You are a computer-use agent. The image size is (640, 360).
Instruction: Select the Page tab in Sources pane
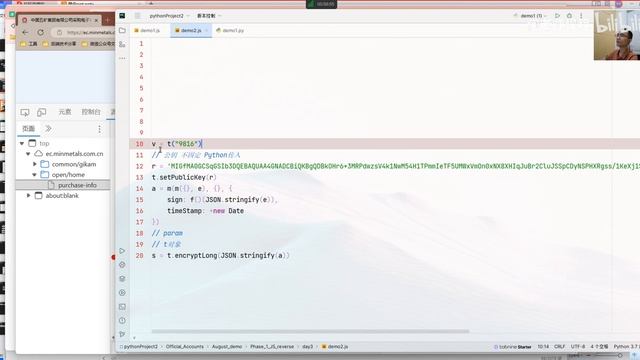tap(29, 129)
